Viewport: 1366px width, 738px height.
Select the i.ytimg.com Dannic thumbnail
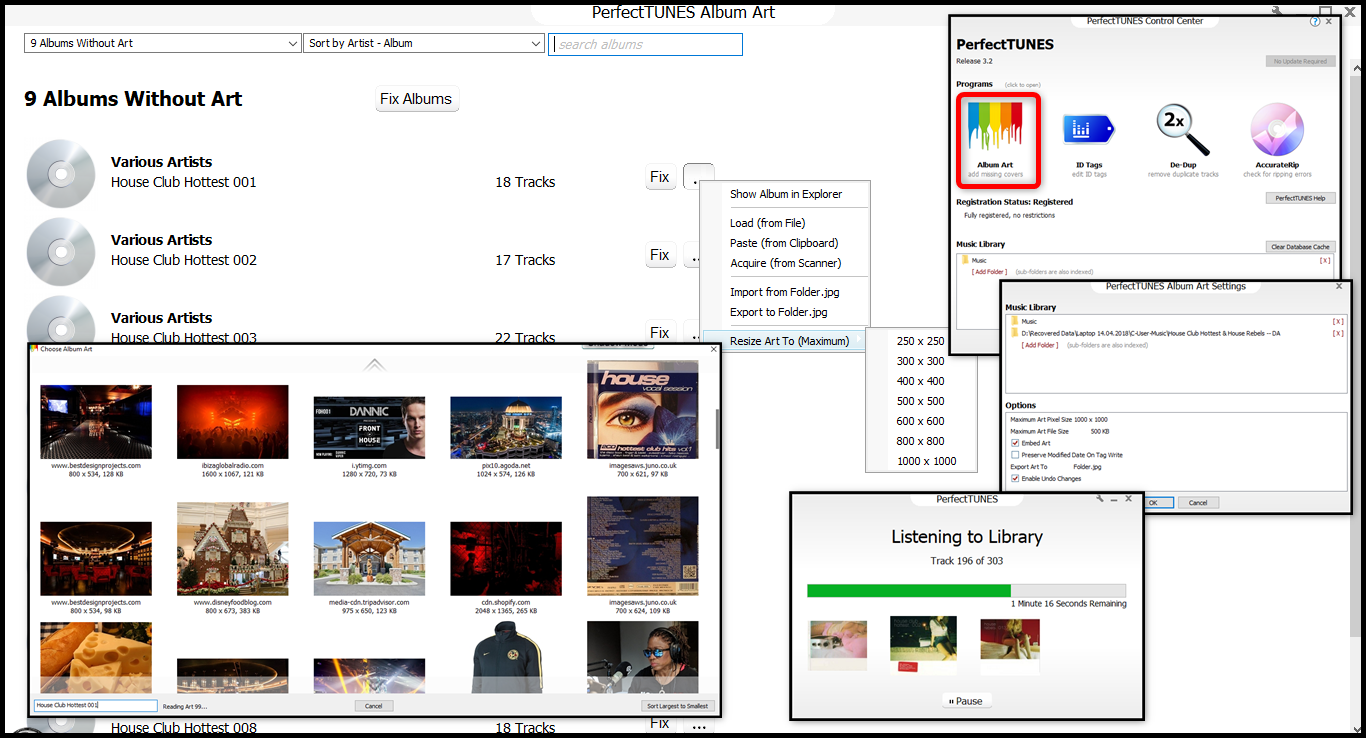[x=369, y=428]
